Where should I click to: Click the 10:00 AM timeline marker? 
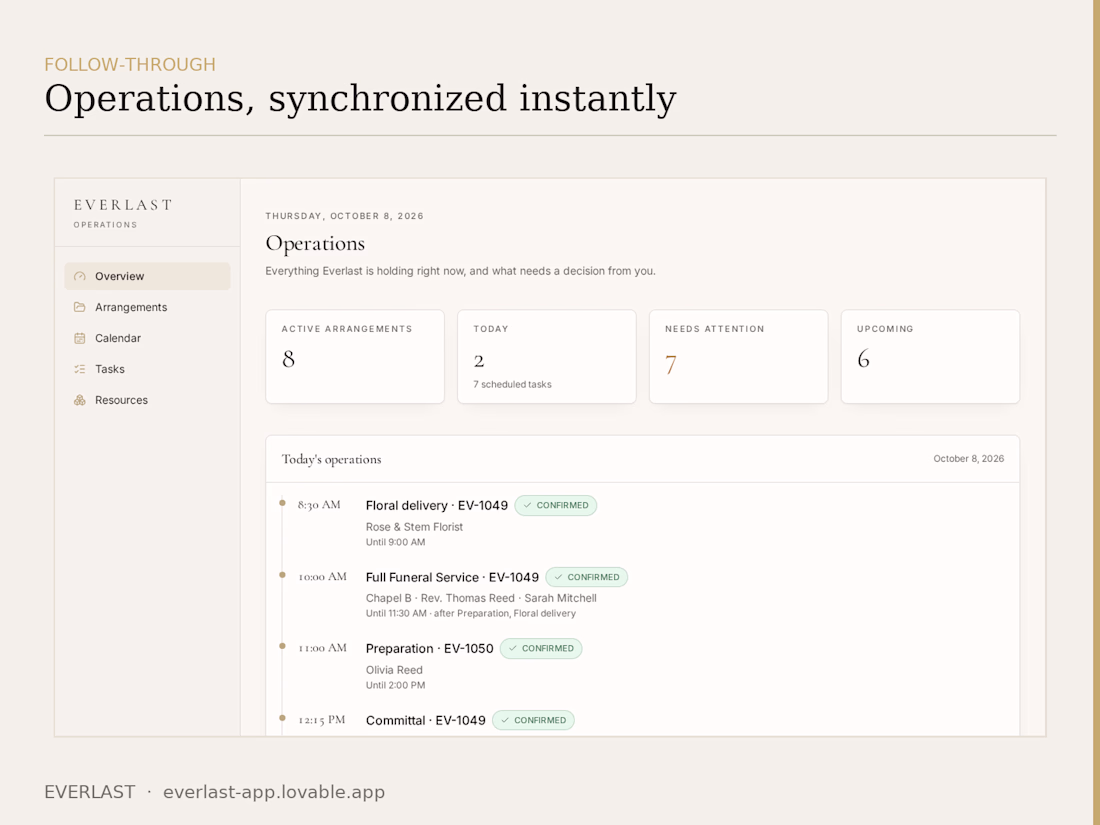click(x=283, y=575)
